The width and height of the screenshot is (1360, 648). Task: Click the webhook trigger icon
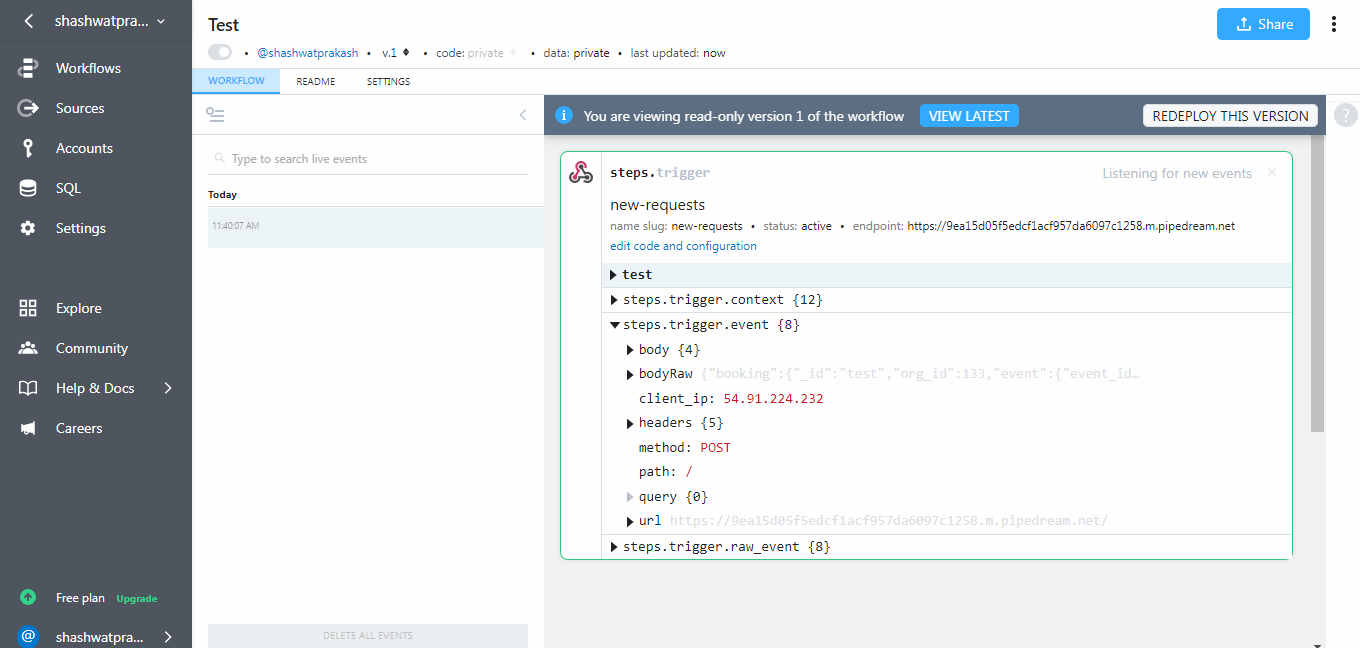click(581, 172)
